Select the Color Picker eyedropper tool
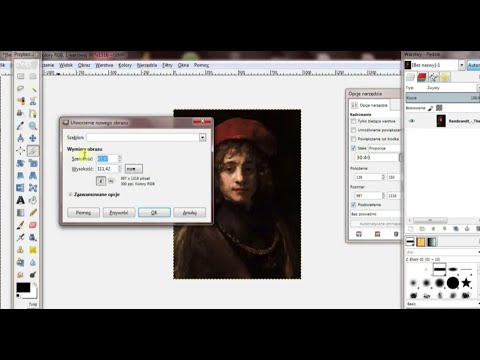Viewport: 480px width, 360px height. point(20,126)
